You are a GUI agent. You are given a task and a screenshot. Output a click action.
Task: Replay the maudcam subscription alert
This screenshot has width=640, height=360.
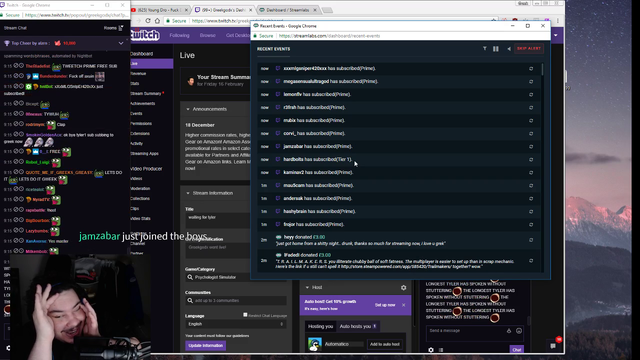[x=531, y=186]
